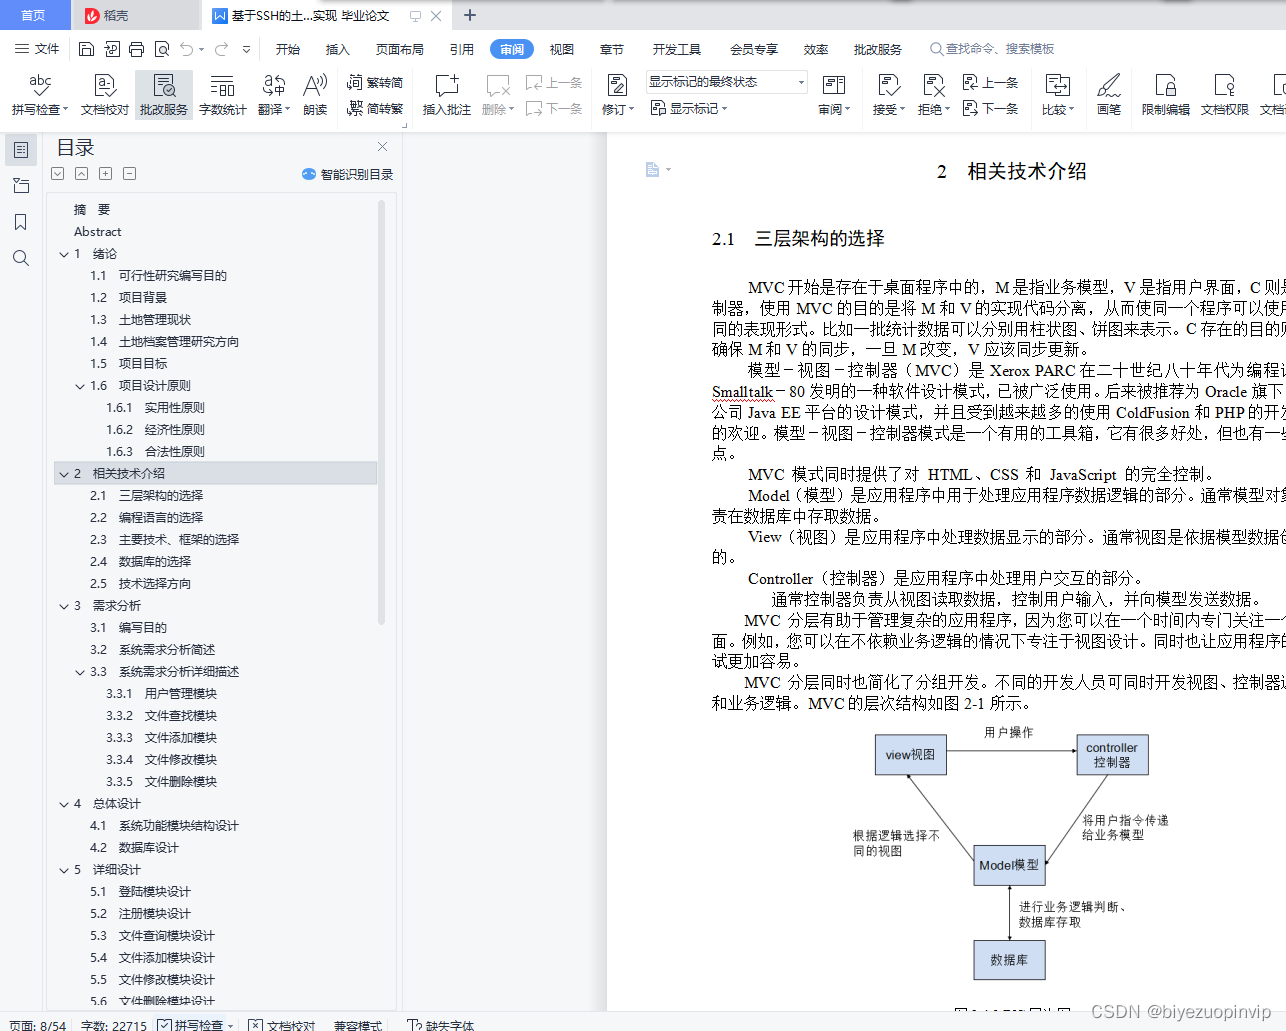Image resolution: width=1286 pixels, height=1031 pixels.
Task: Open the review pane icon (审阅)
Action: pyautogui.click(x=834, y=95)
